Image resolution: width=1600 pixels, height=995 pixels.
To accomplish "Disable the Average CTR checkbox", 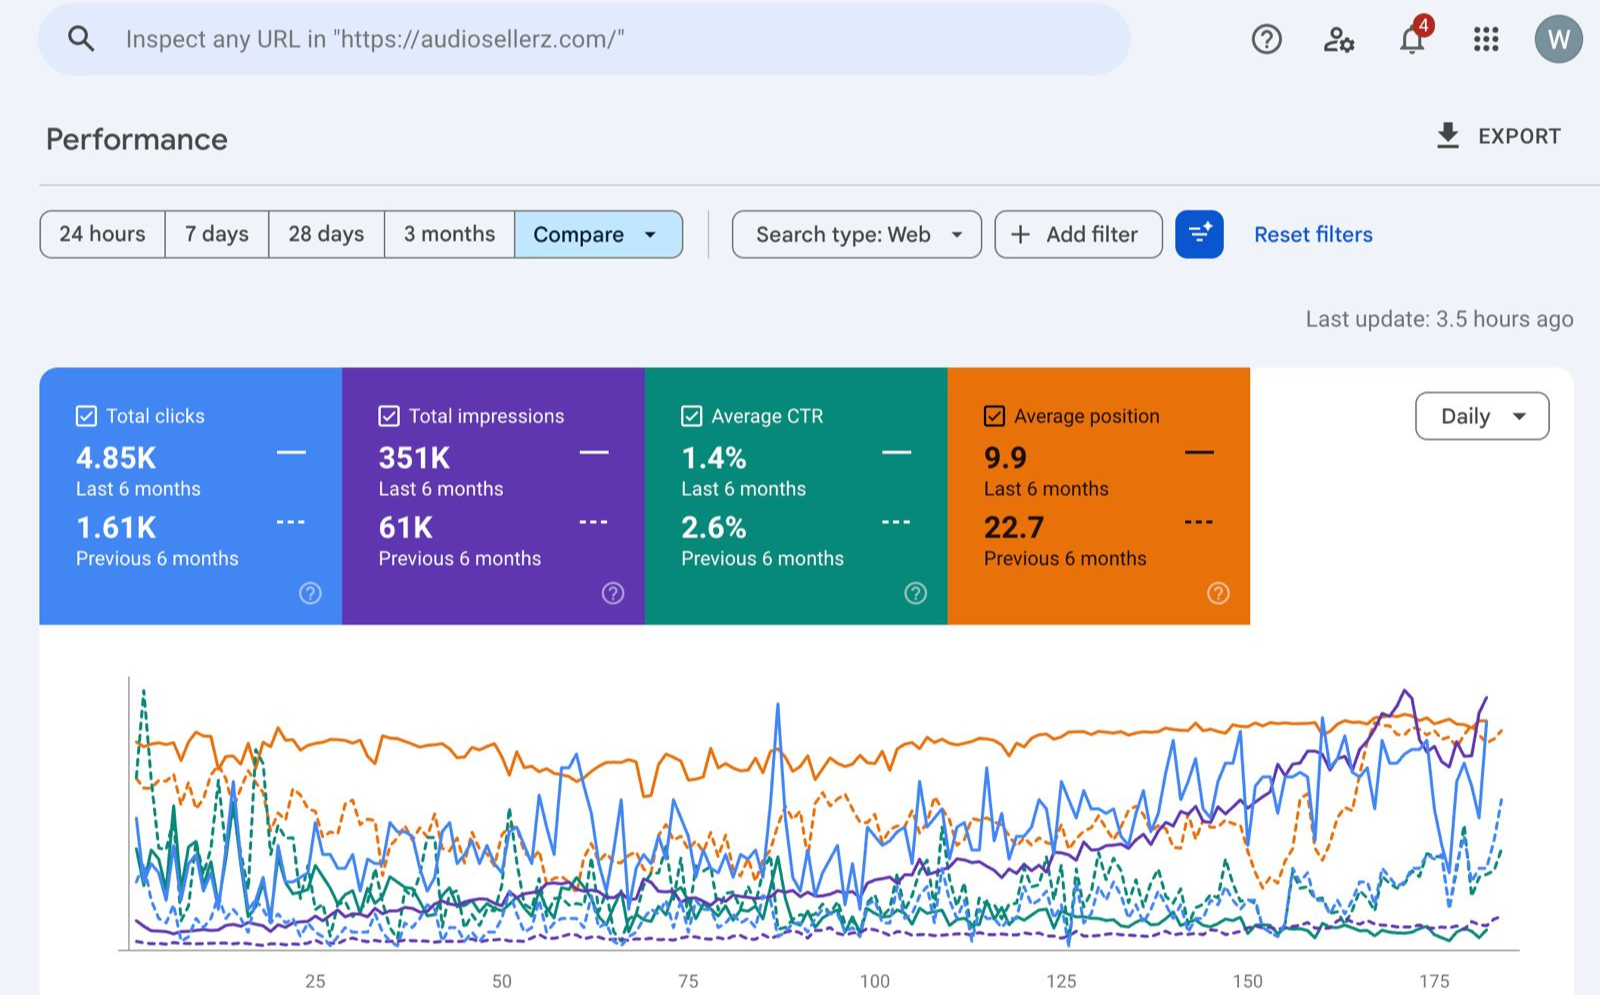I will click(692, 416).
